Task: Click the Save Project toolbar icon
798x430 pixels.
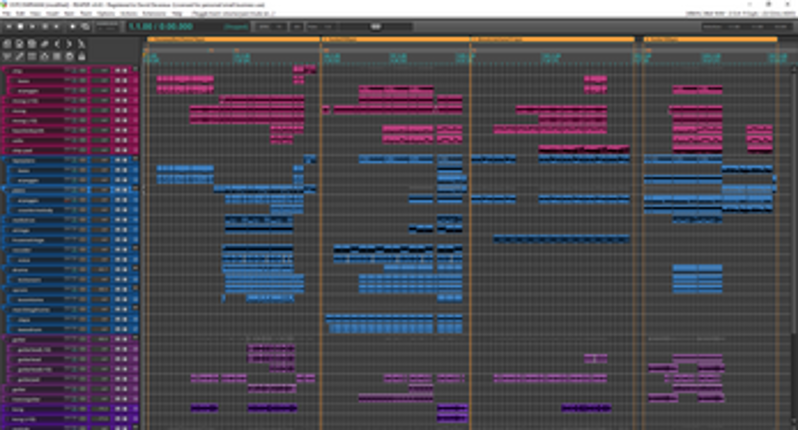Action: (32, 44)
